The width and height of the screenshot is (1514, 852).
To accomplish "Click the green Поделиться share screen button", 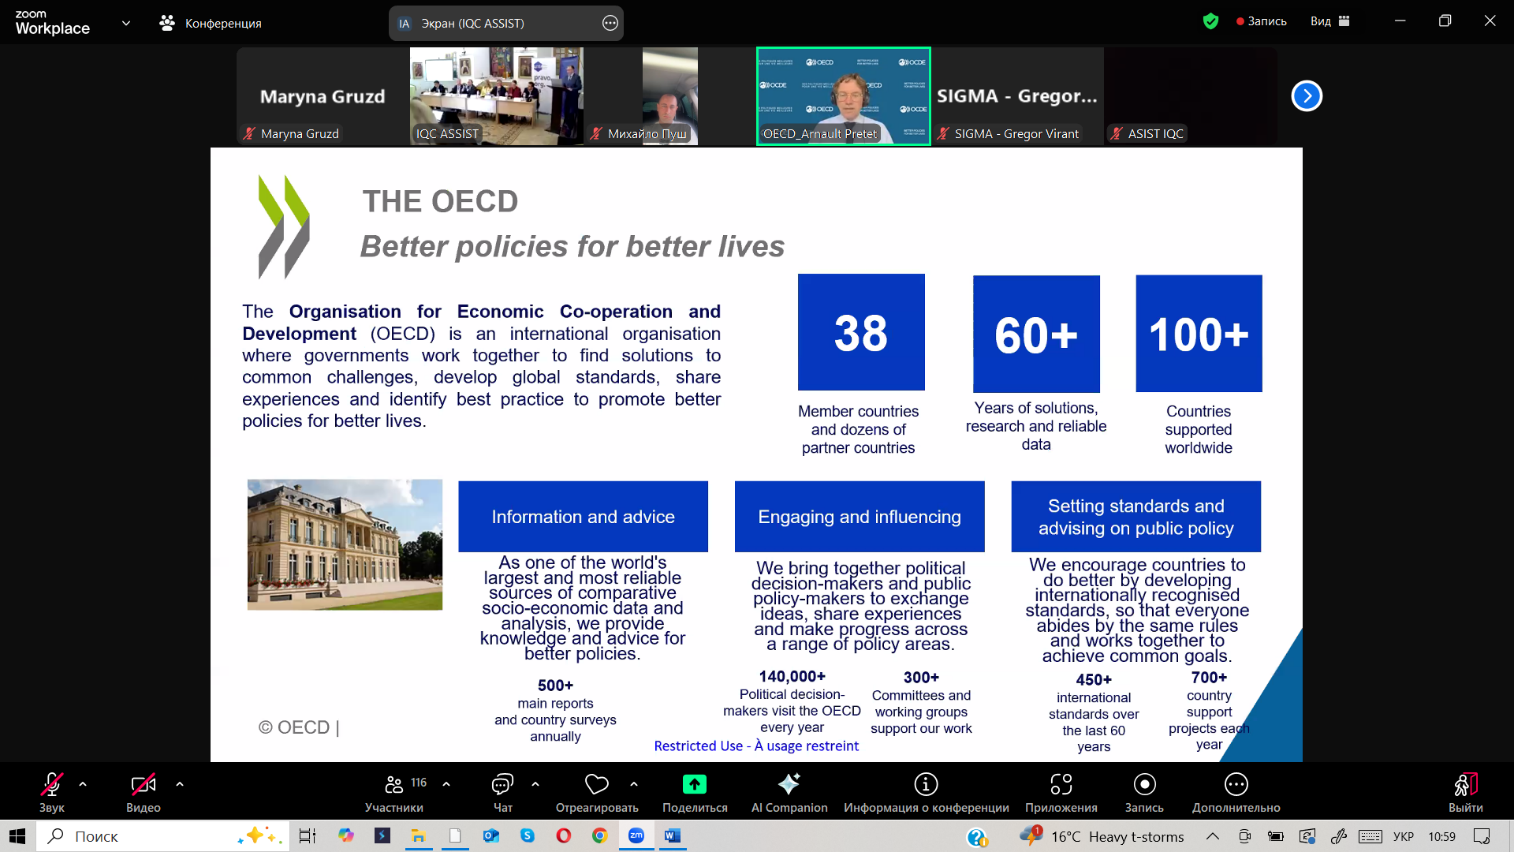I will tap(694, 792).
